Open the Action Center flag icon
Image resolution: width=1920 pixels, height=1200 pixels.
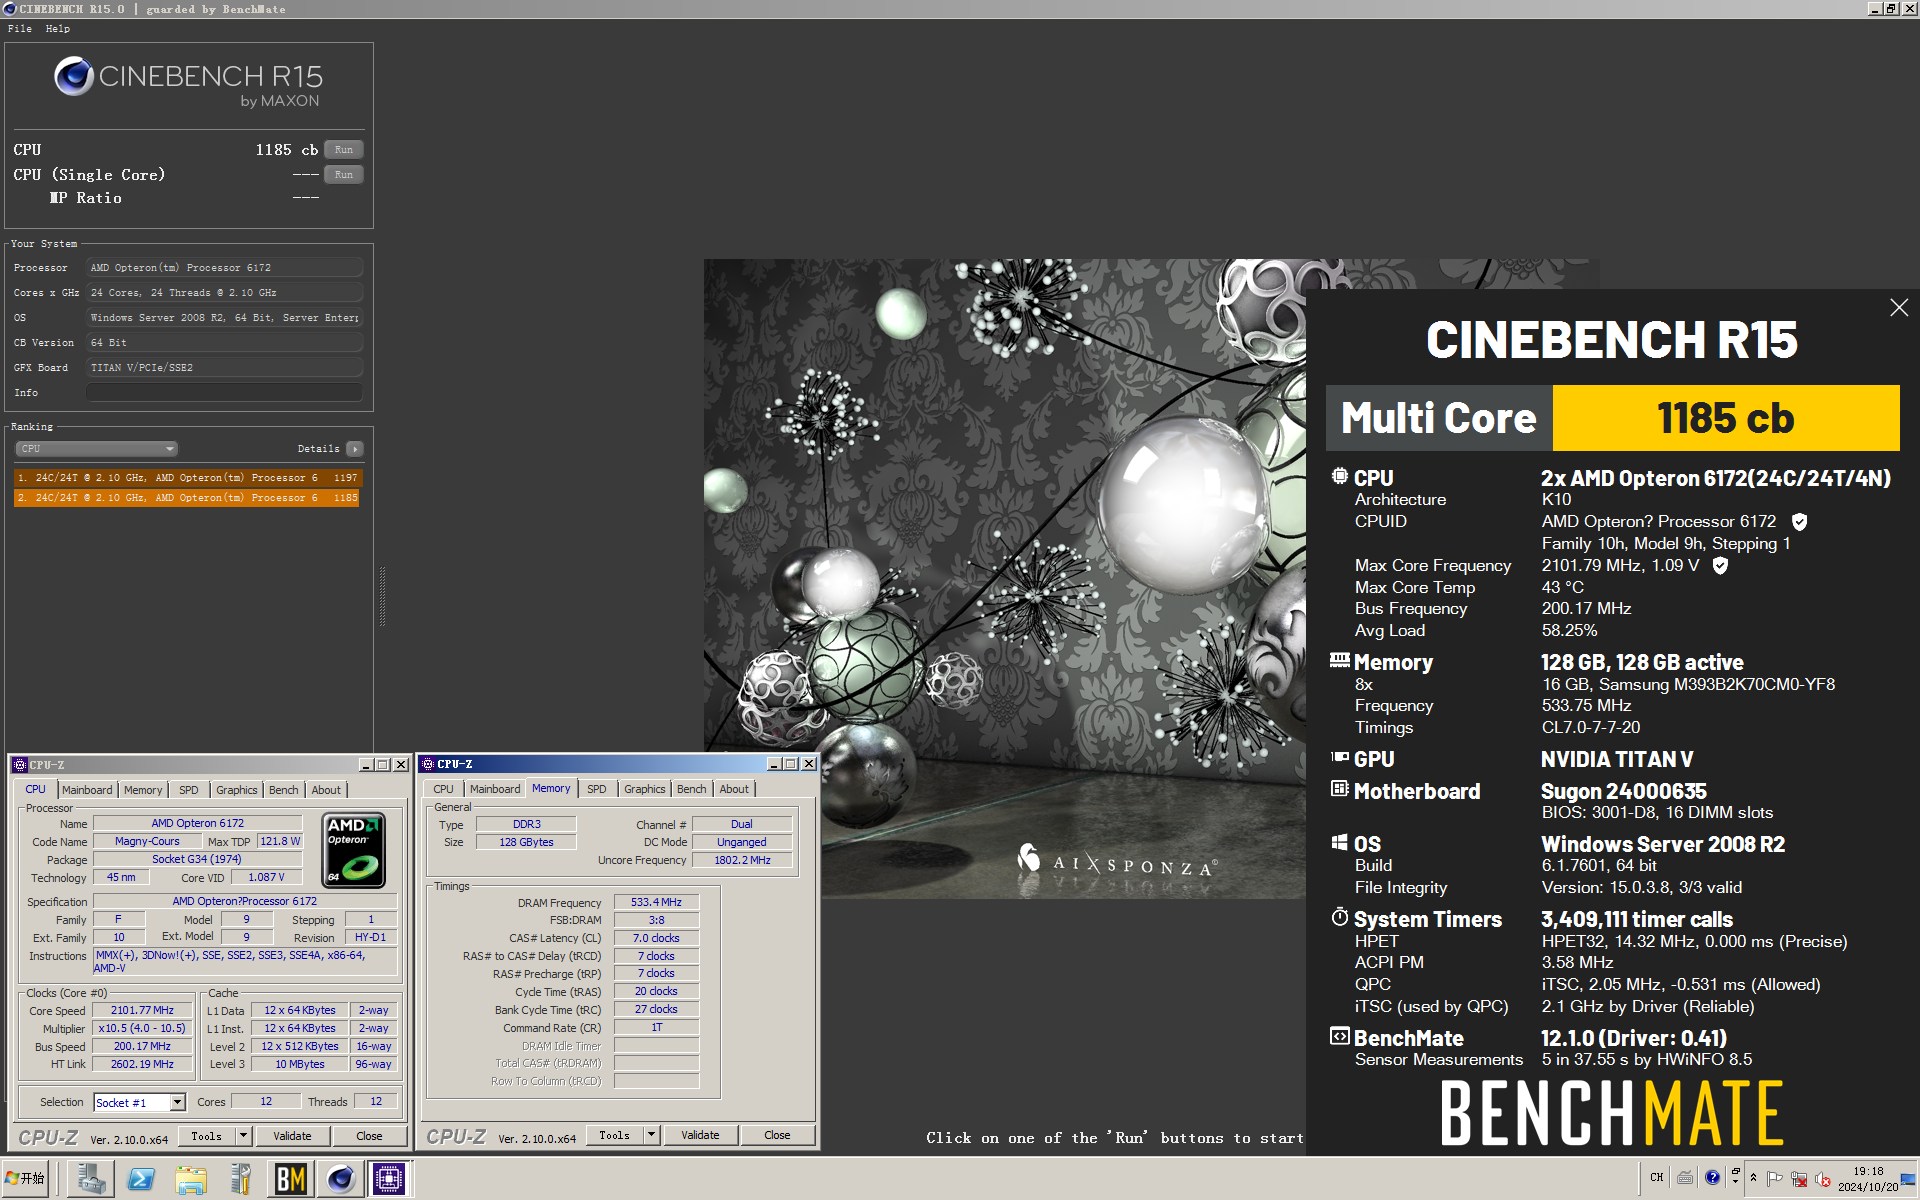[x=1775, y=1179]
